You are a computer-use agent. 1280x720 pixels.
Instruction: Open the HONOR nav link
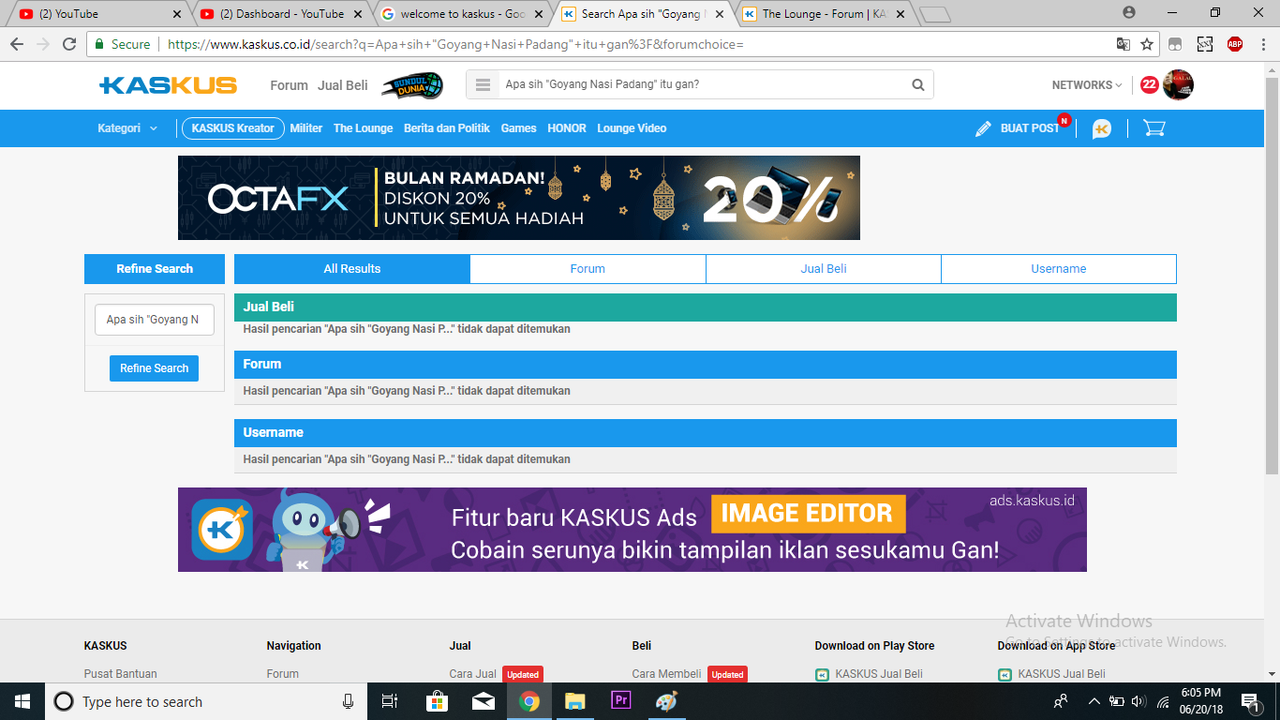click(x=567, y=128)
